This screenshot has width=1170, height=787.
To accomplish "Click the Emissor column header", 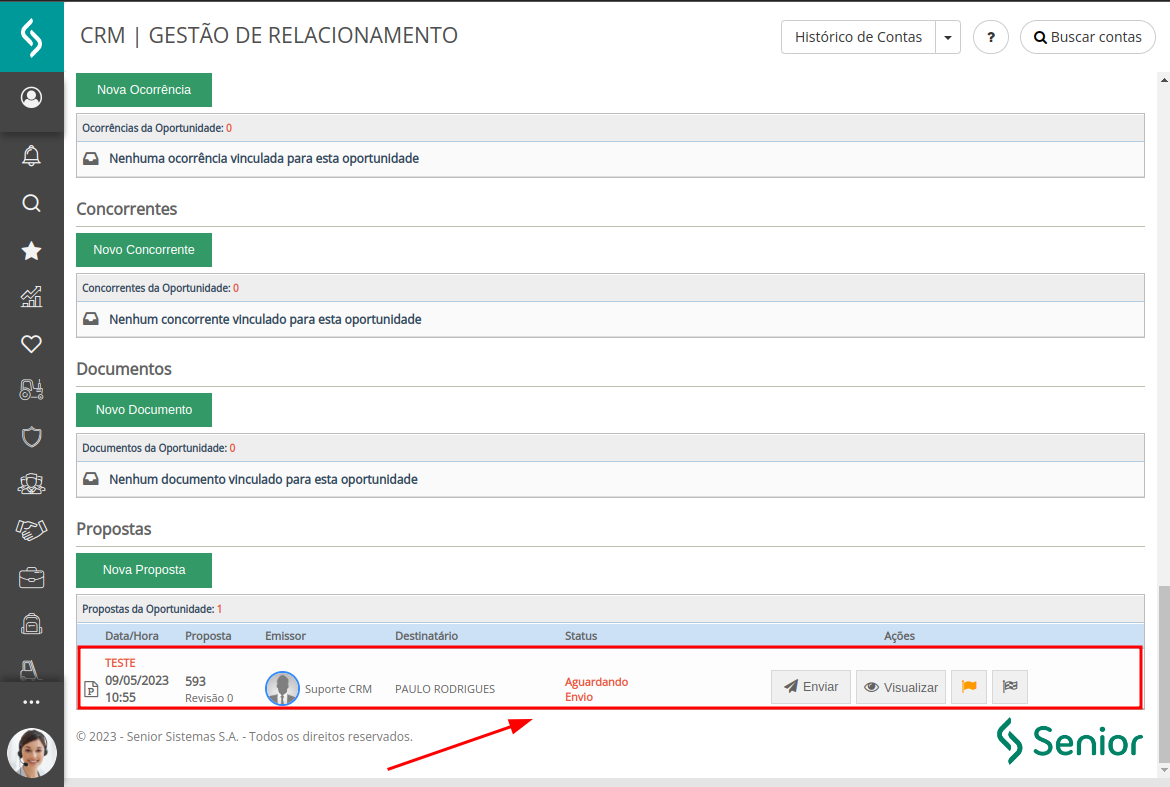I will 285,636.
